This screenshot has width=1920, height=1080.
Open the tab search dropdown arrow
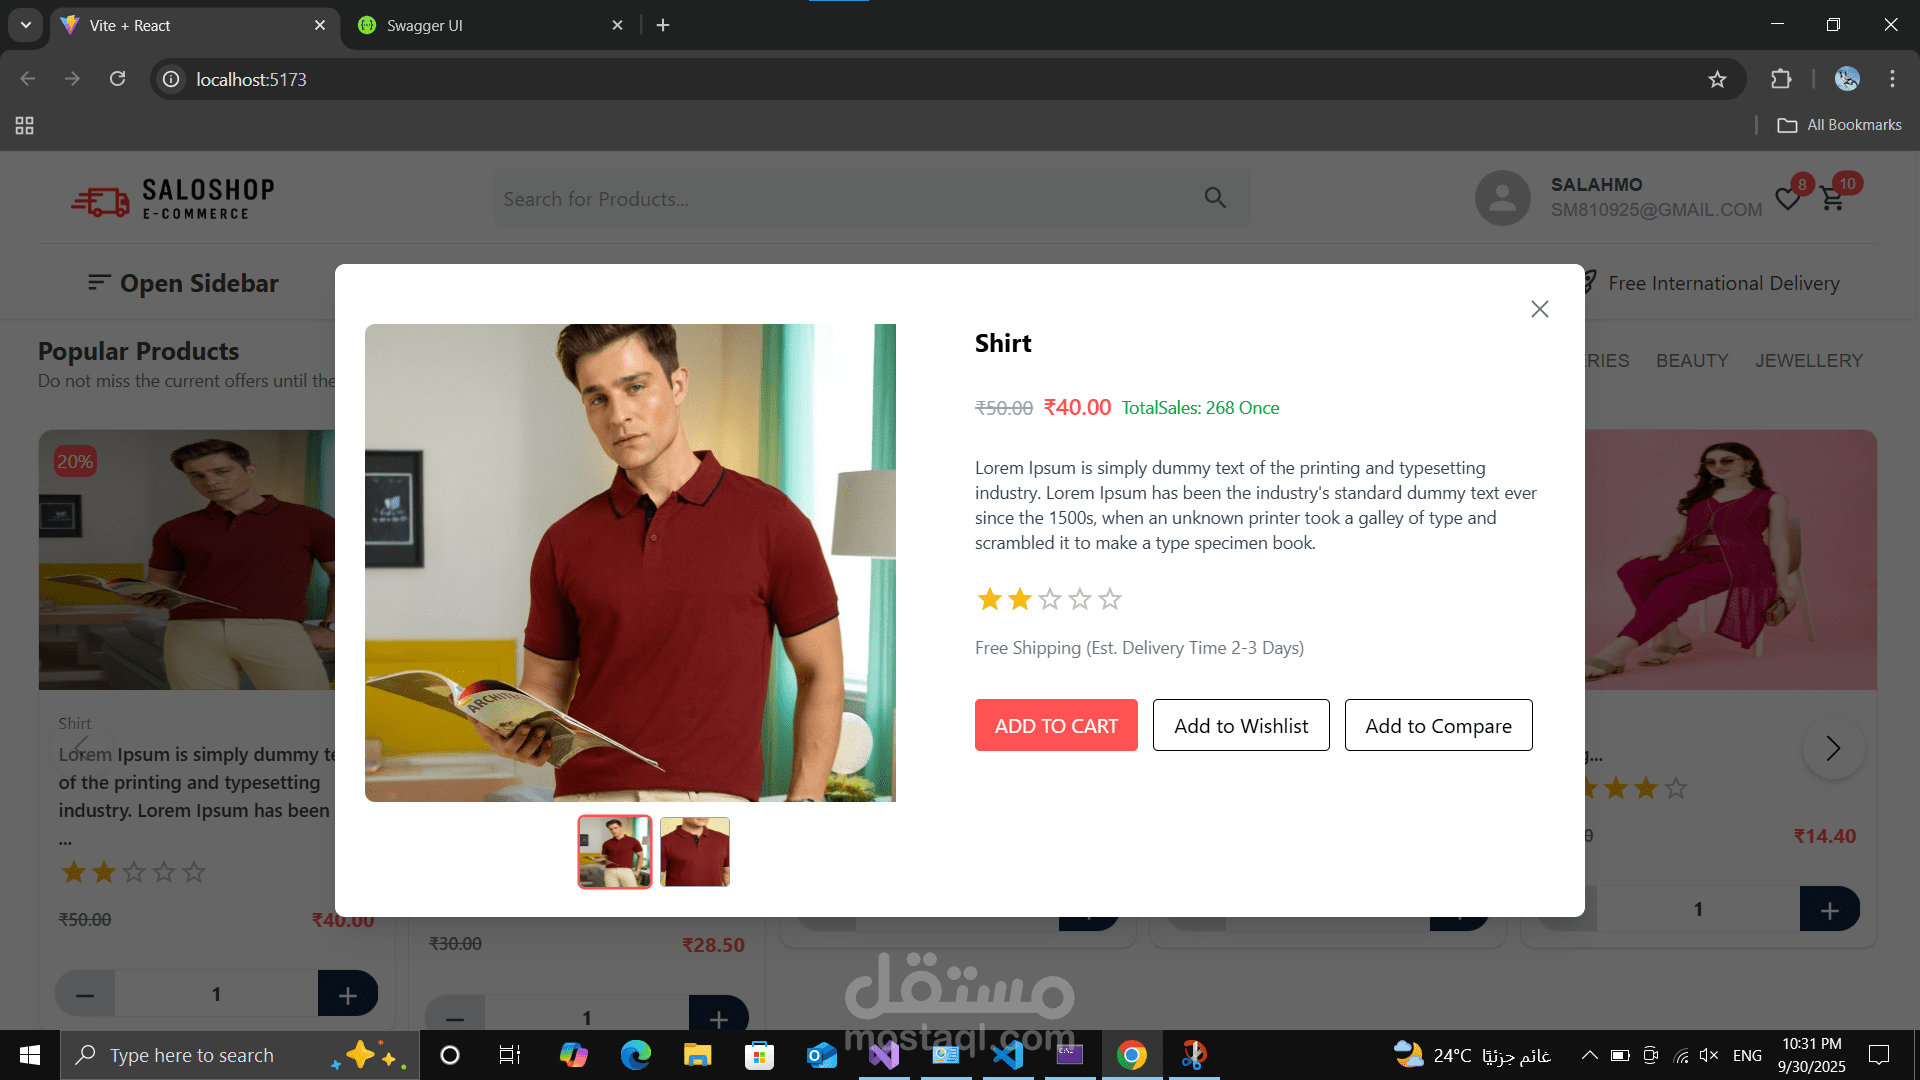click(26, 25)
